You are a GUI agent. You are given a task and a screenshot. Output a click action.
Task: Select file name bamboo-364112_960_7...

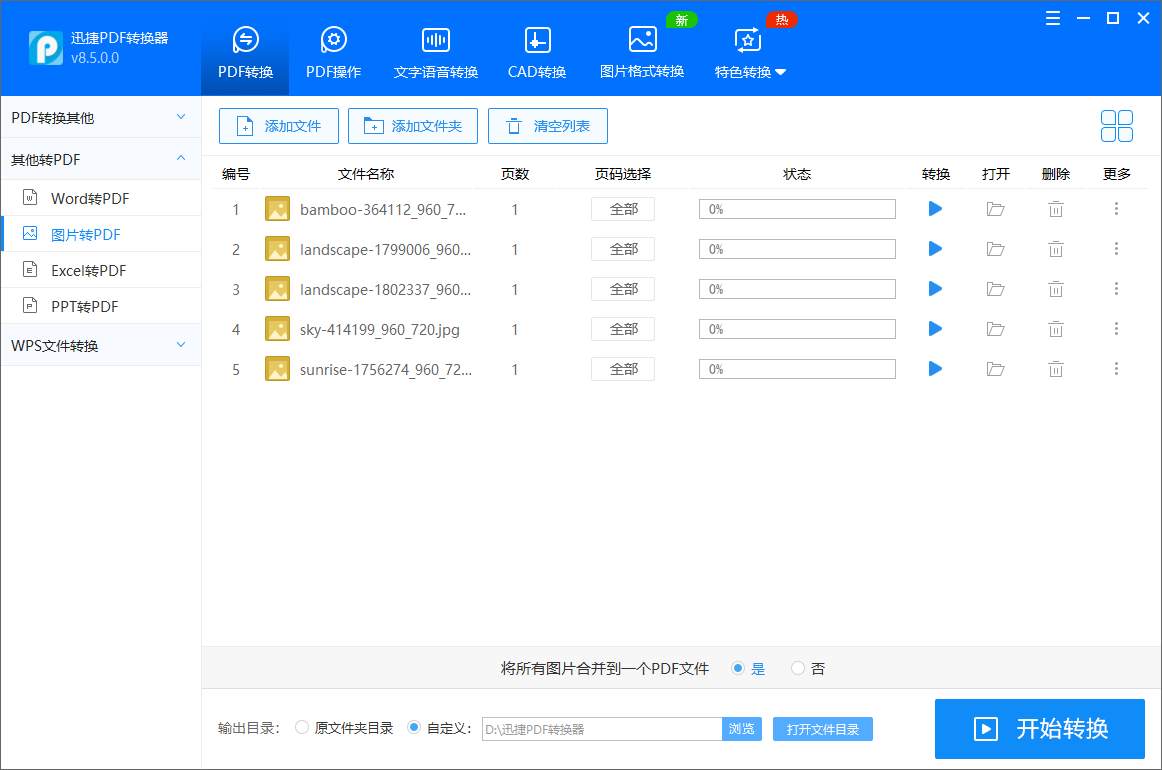pyautogui.click(x=383, y=210)
